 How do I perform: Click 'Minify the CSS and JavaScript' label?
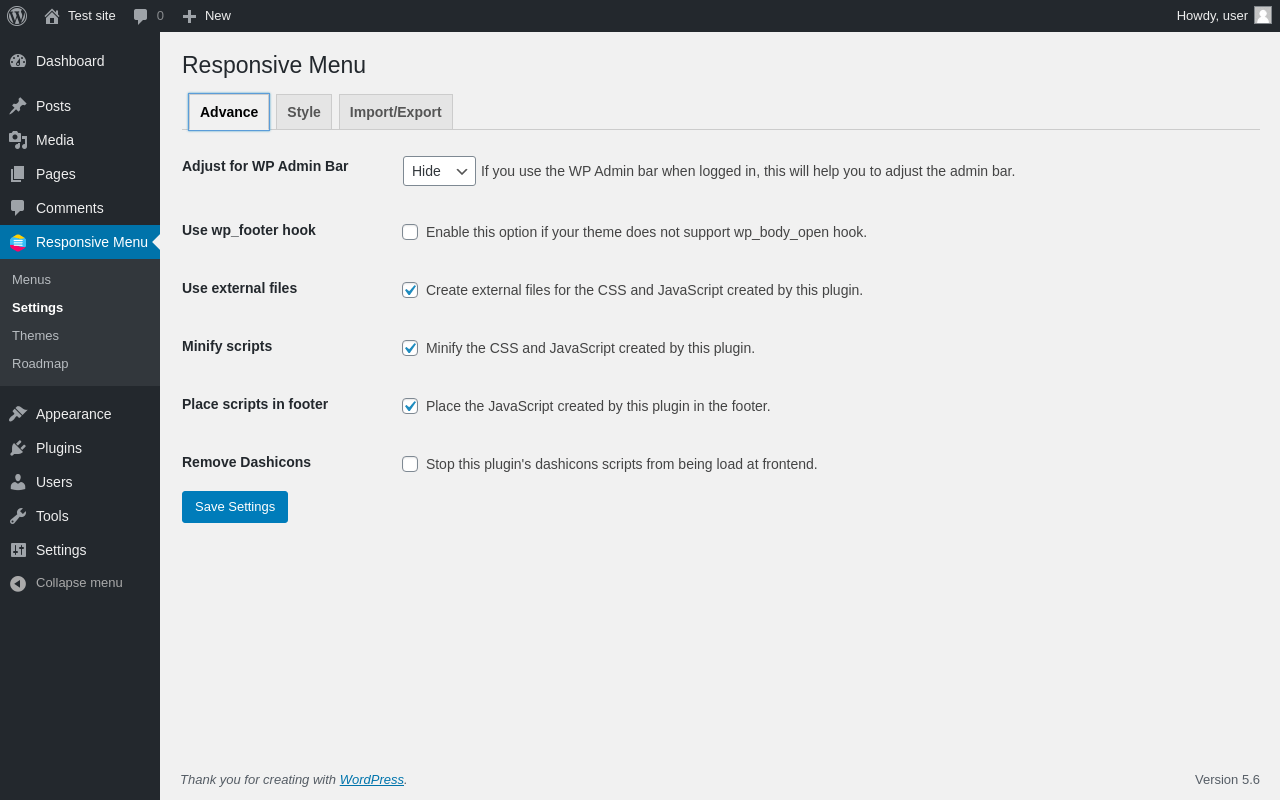click(590, 348)
